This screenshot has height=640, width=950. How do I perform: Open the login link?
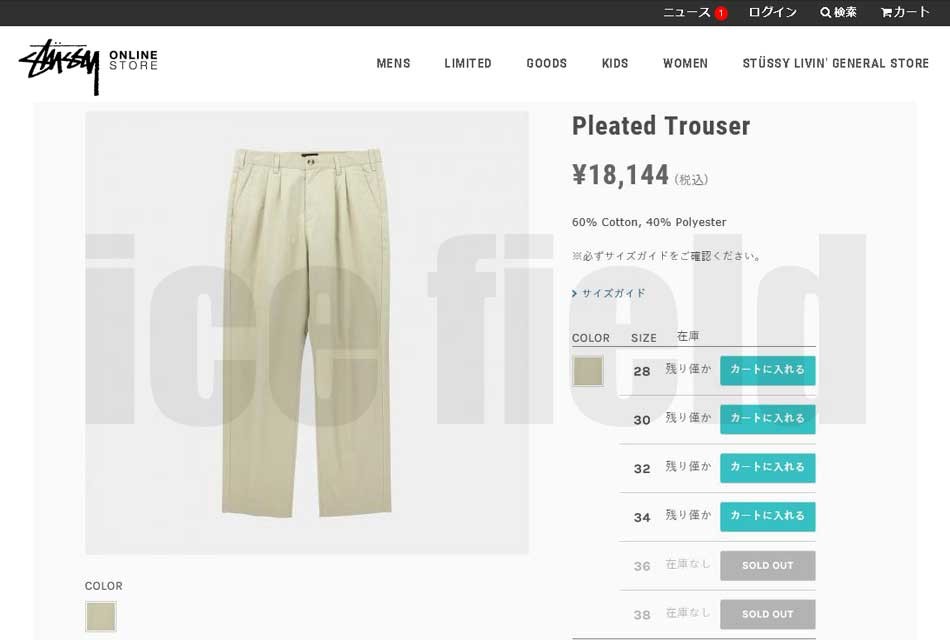(772, 13)
